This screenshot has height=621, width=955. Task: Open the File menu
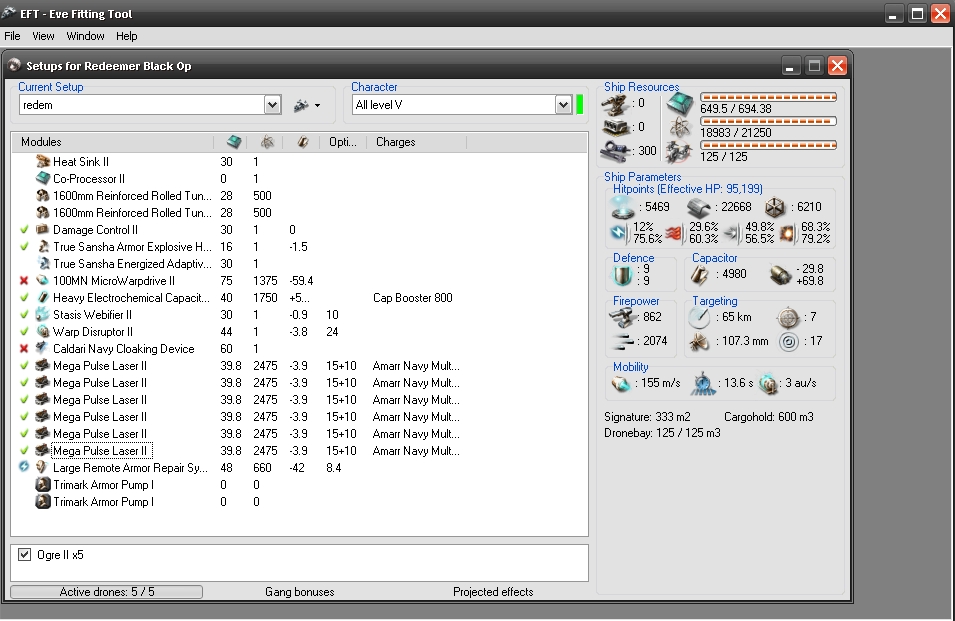(12, 36)
